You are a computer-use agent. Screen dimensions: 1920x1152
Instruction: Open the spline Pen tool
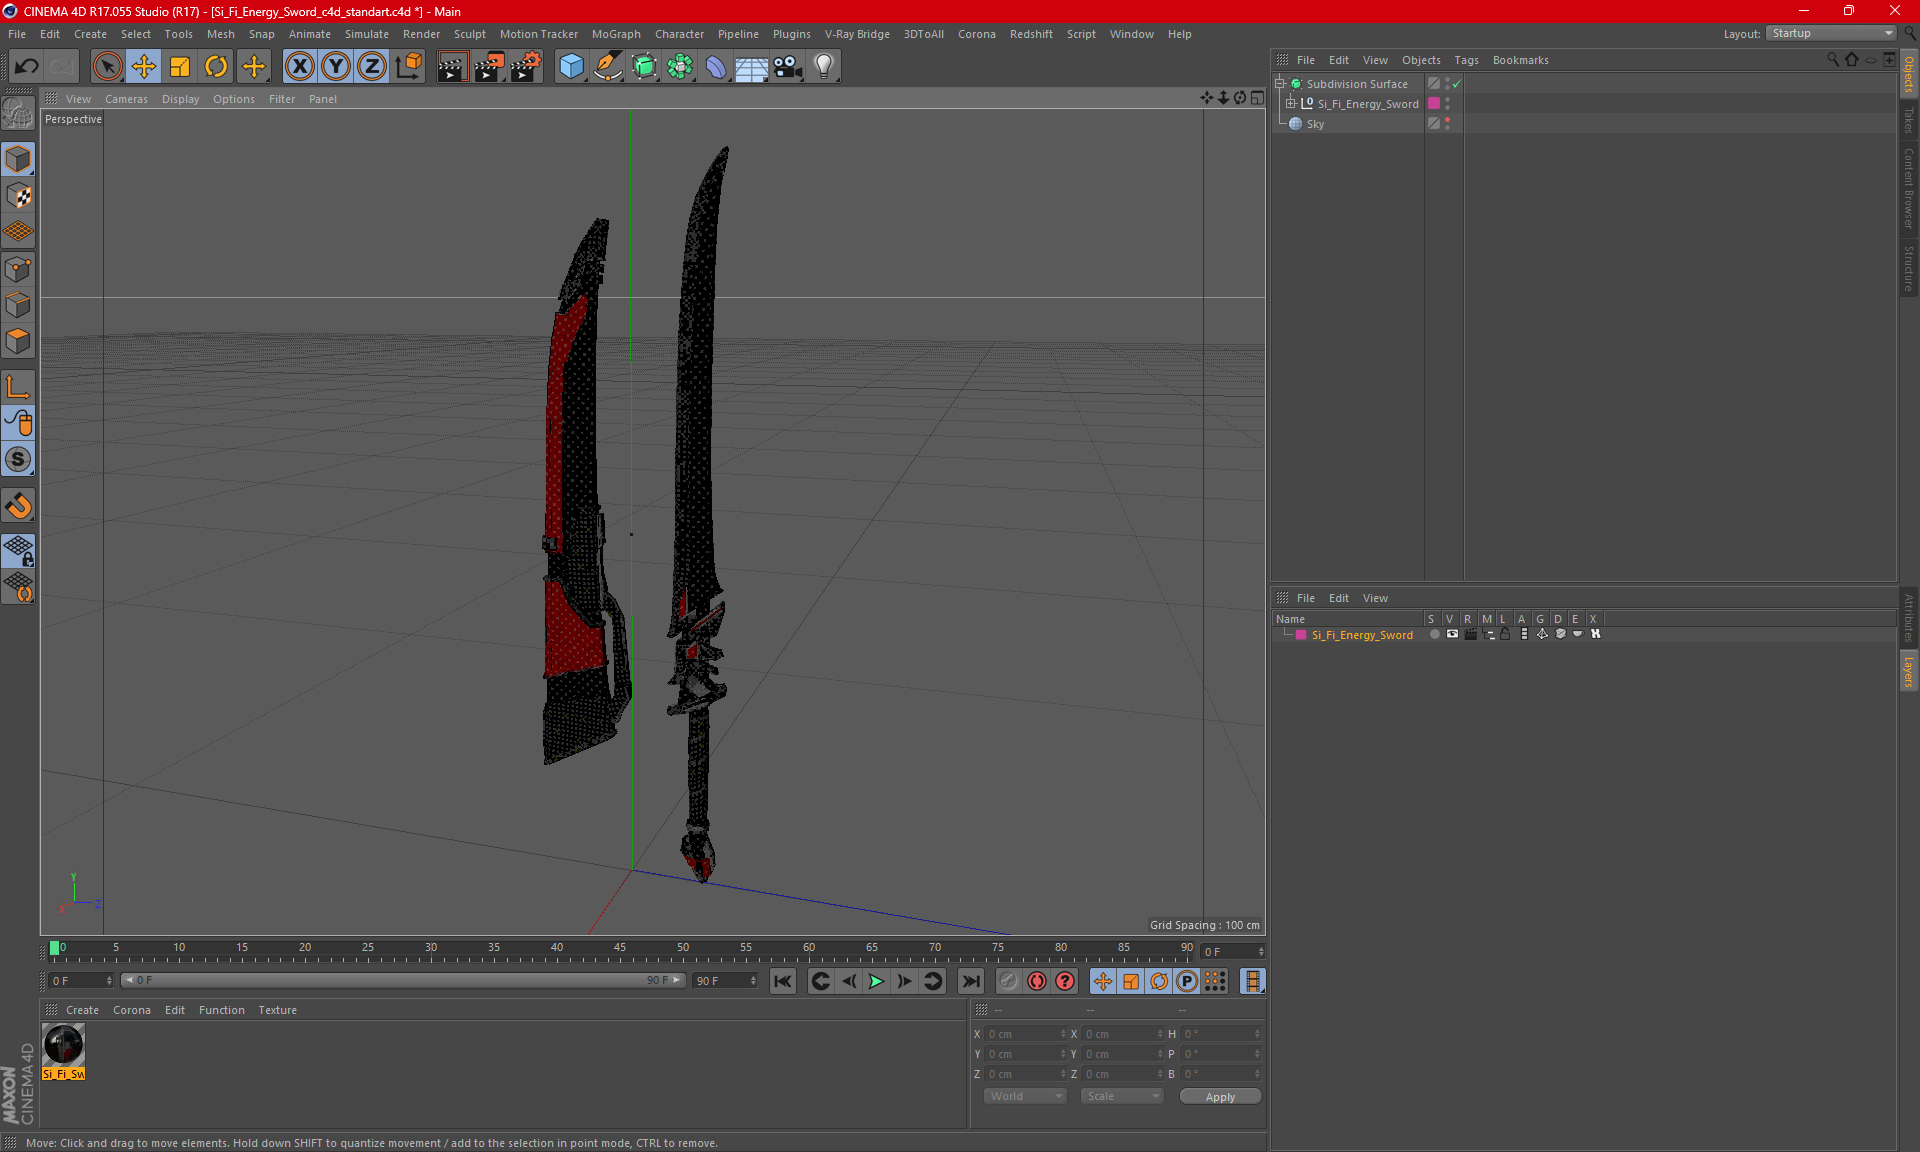(x=608, y=67)
